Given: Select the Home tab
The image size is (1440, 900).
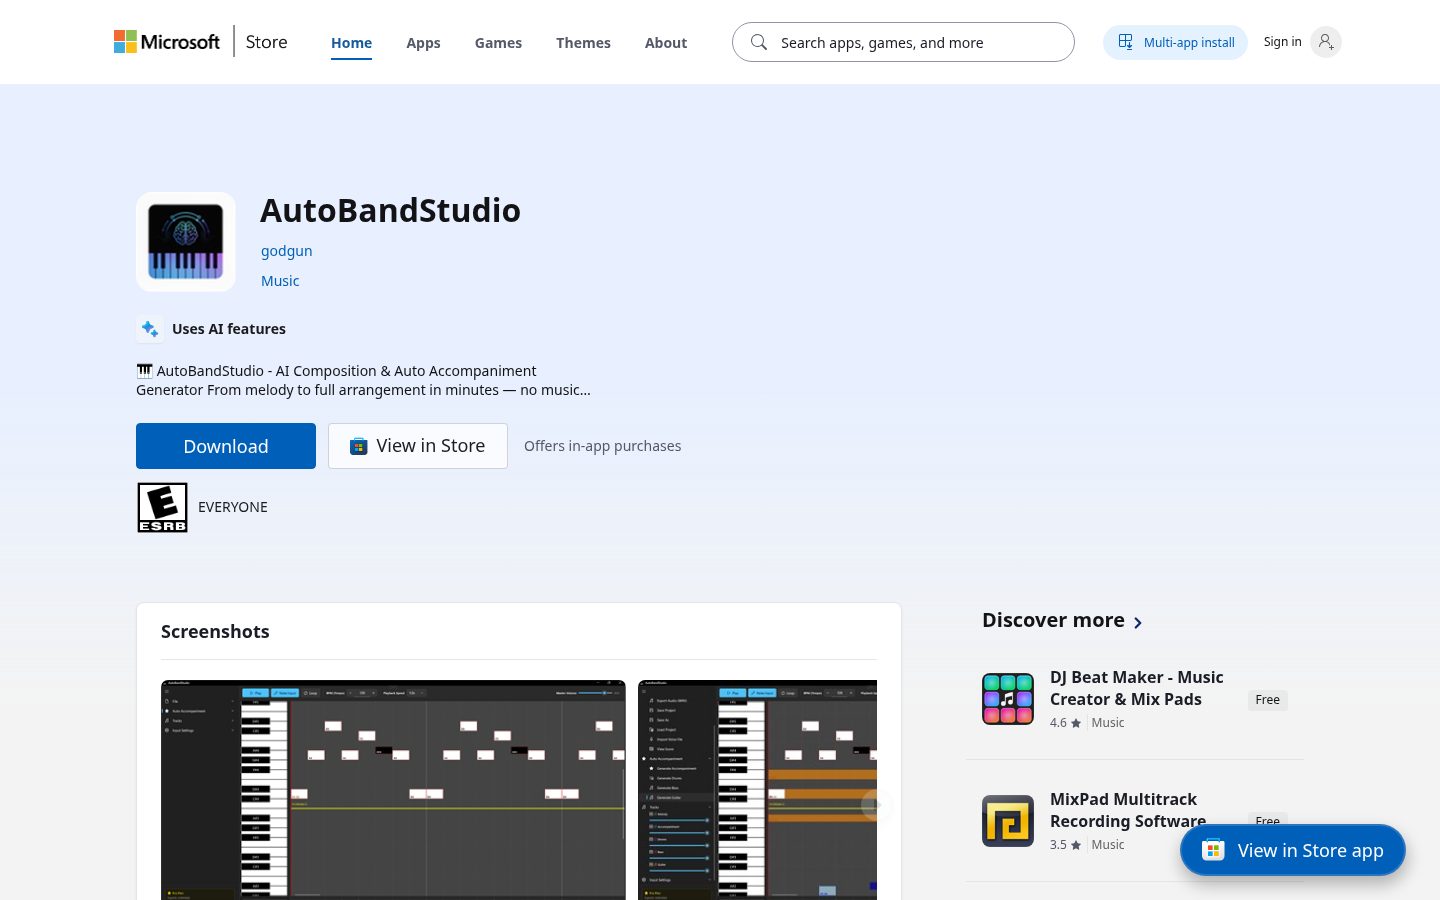Looking at the screenshot, I should [x=351, y=43].
